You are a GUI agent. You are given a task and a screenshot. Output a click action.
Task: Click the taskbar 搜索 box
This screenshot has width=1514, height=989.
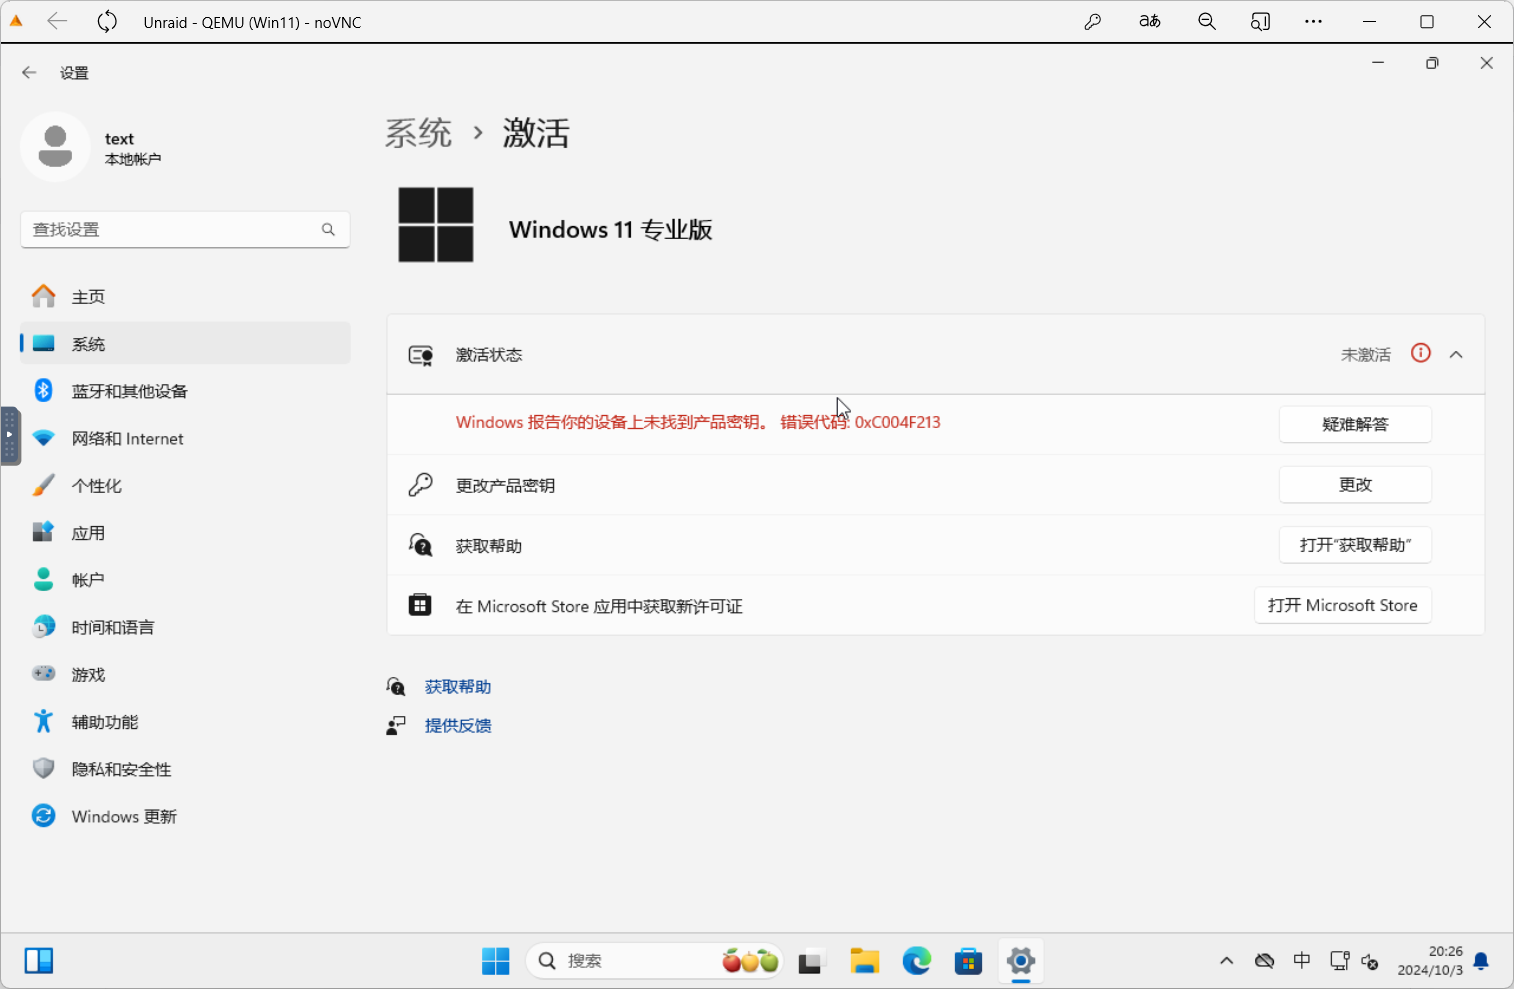point(655,961)
